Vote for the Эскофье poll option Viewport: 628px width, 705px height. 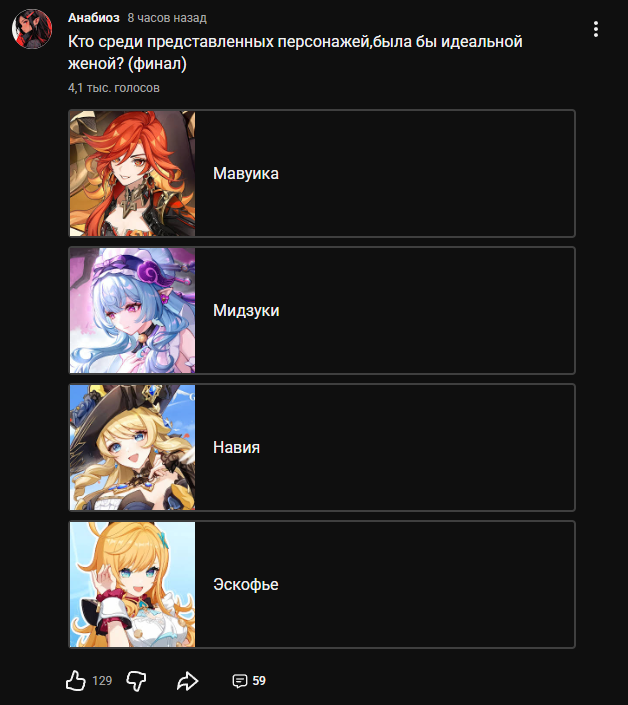tap(322, 585)
